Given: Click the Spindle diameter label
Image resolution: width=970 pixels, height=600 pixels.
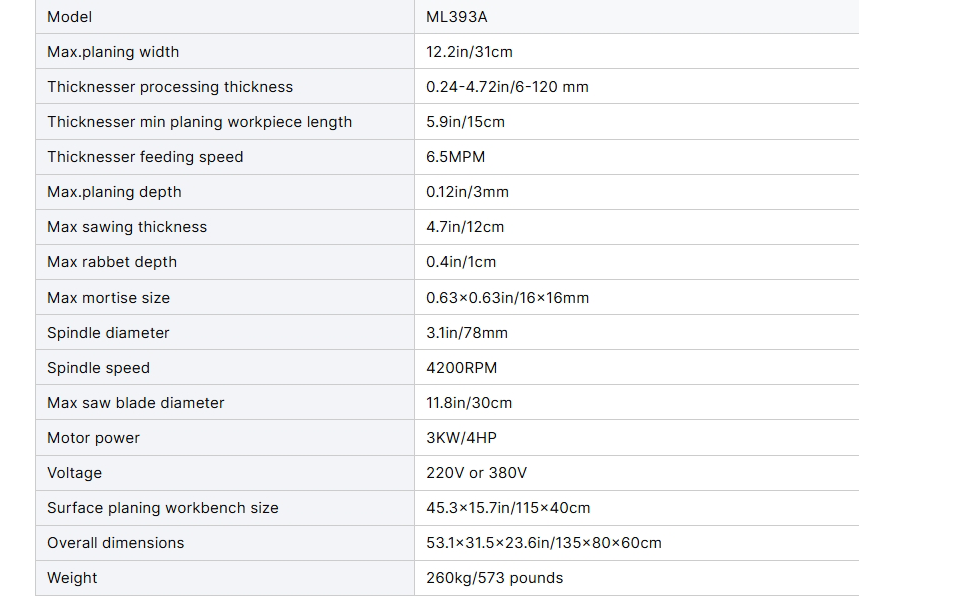Looking at the screenshot, I should tap(108, 333).
